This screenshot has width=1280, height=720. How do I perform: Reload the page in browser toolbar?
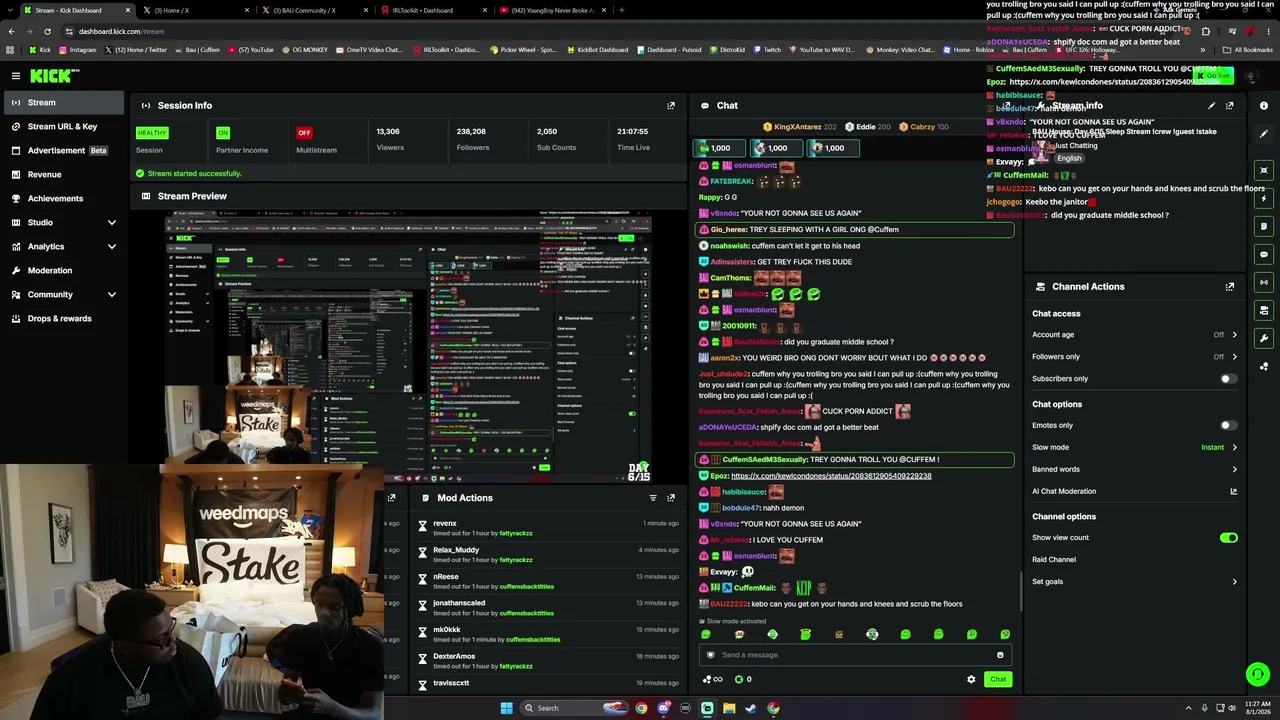(x=47, y=31)
